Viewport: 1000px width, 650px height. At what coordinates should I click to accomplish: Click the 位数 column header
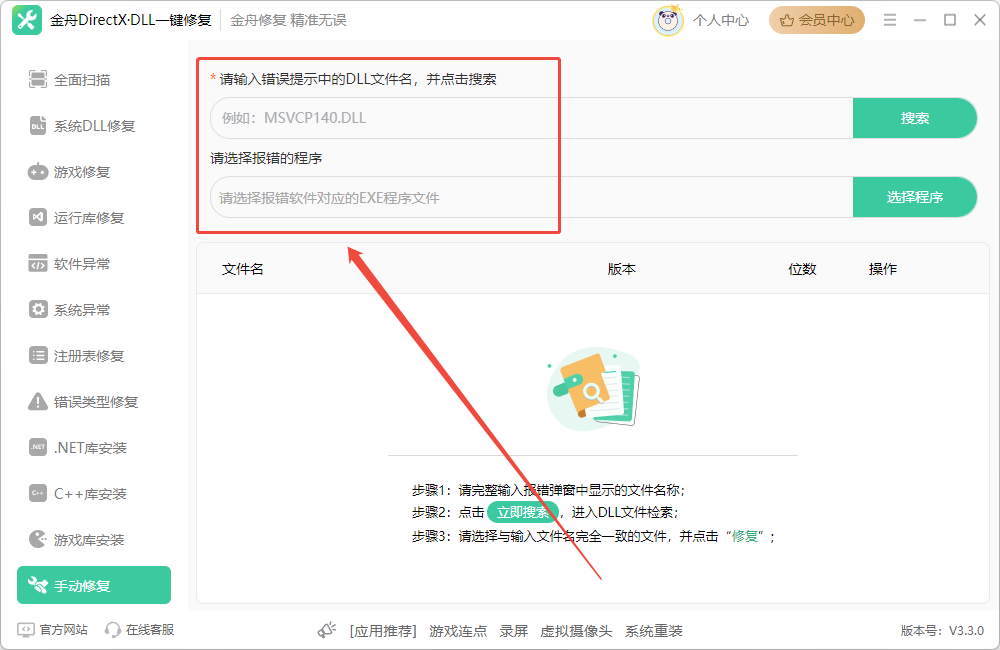(802, 269)
